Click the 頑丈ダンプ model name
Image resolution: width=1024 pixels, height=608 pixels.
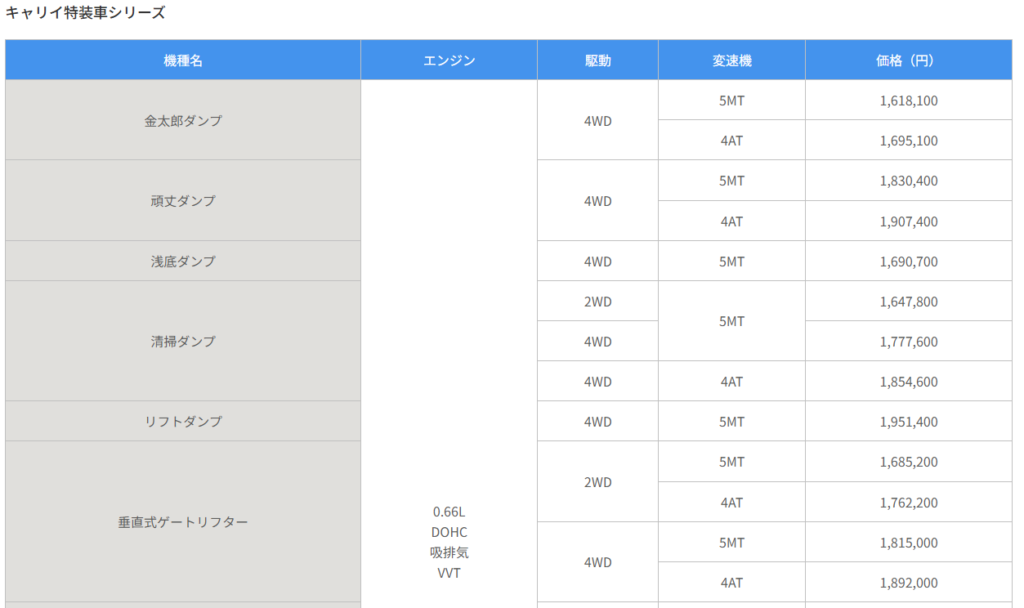(x=183, y=201)
